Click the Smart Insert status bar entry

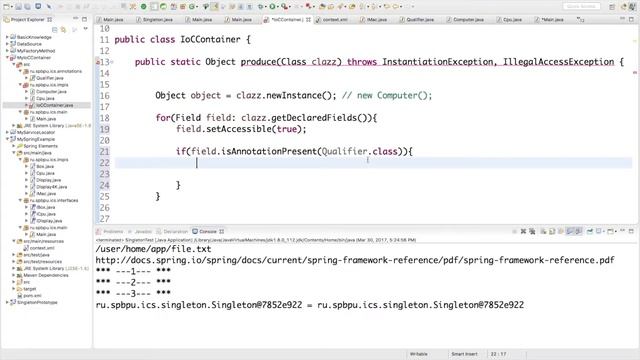(x=464, y=354)
